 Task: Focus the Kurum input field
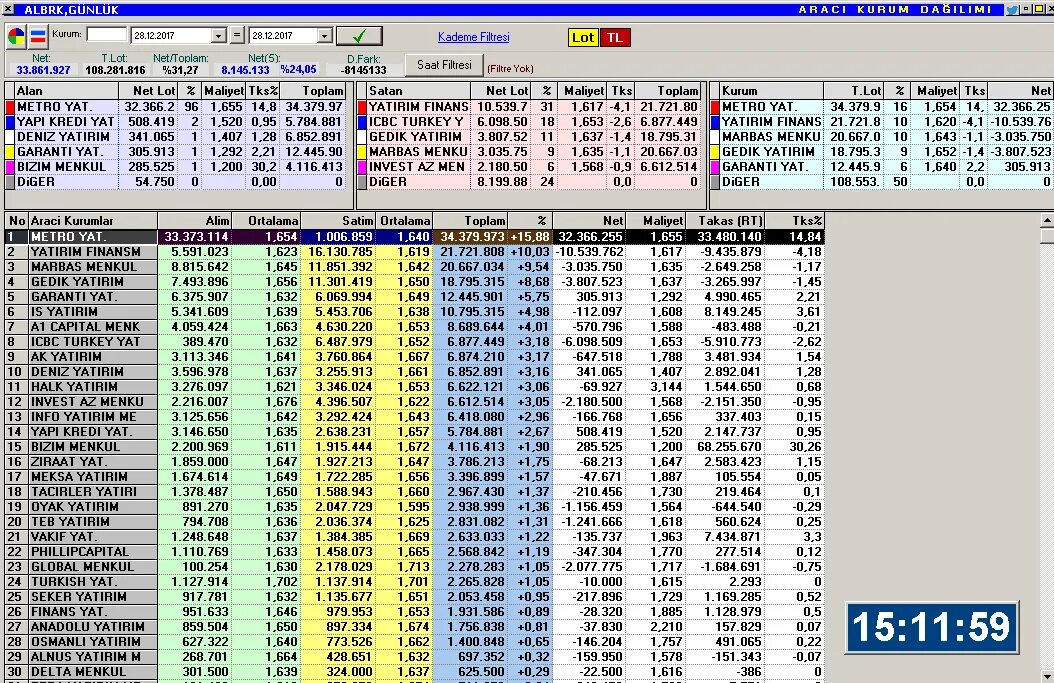106,34
